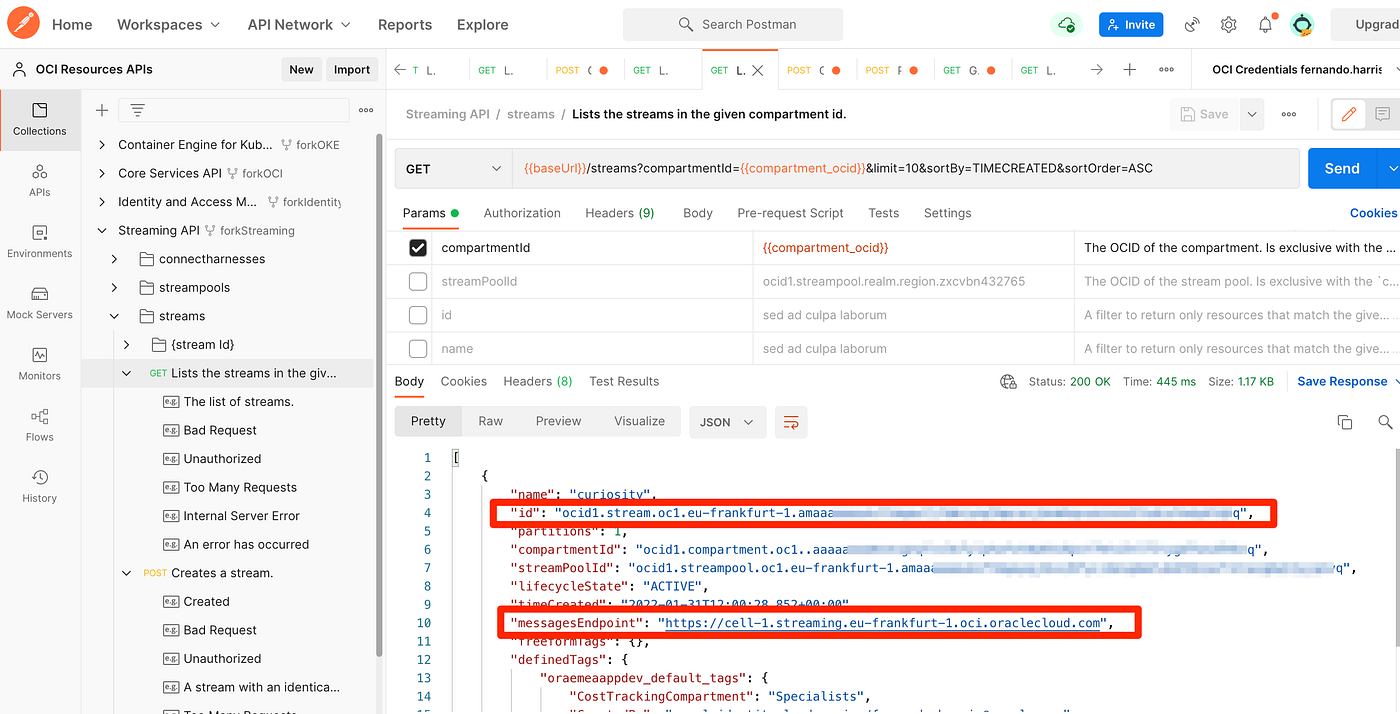Click the messagesEndpoint URL link
Viewport: 1400px width, 714px height.
[883, 623]
